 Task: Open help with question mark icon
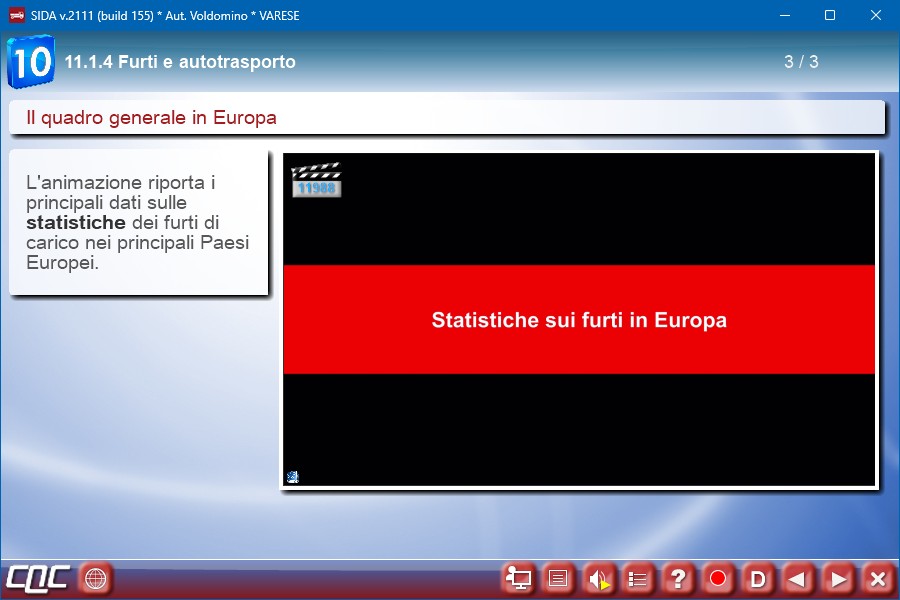(678, 578)
